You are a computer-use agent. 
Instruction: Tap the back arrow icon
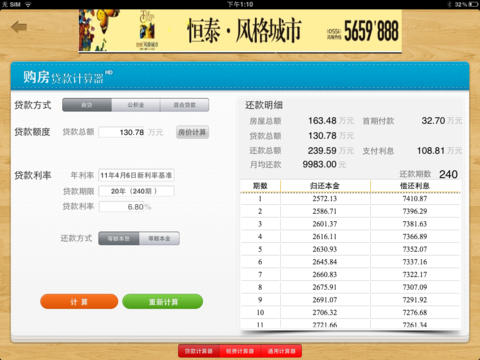point(19,27)
